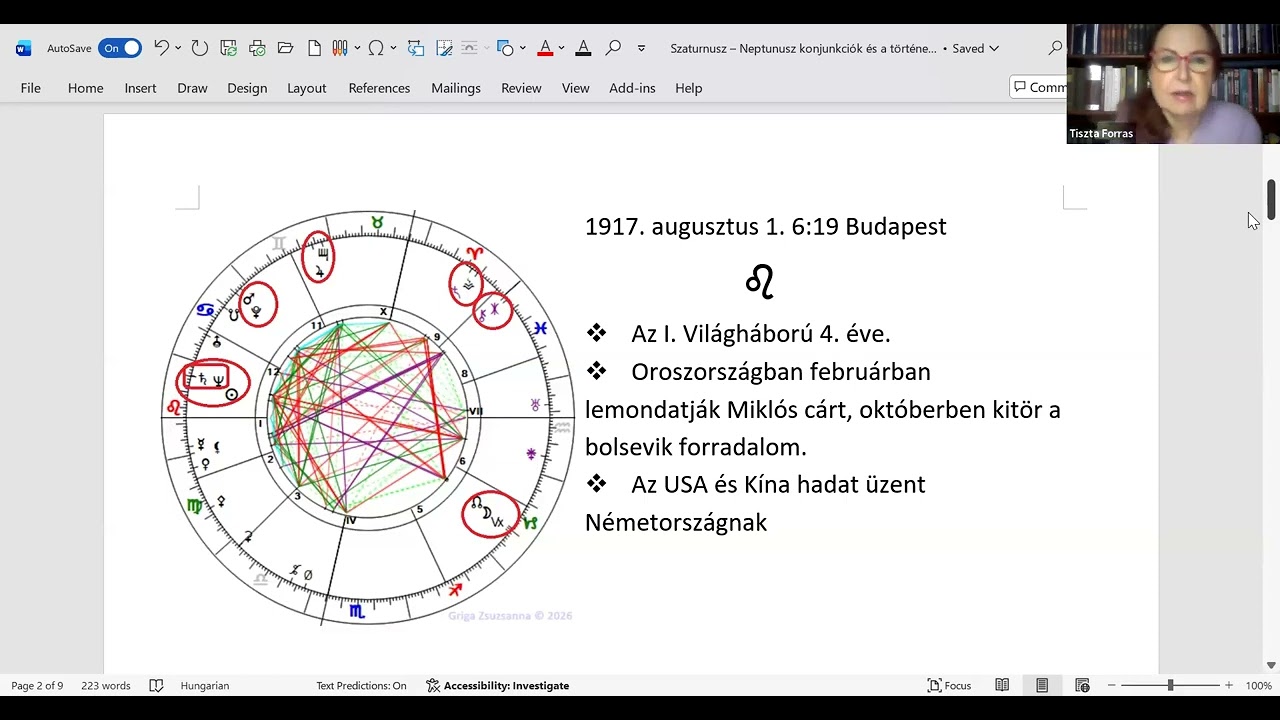Click the 100% zoom level
This screenshot has height=720, width=1280.
pos(1259,686)
